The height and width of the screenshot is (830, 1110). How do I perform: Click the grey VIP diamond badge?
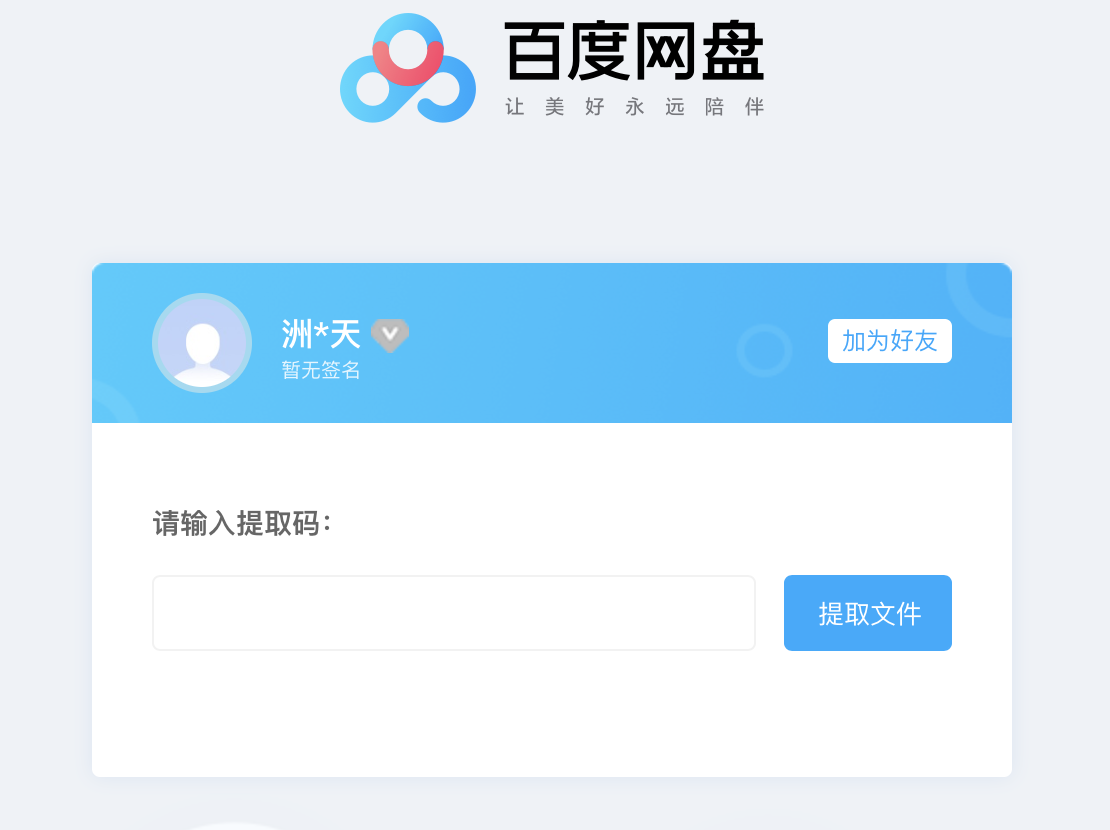390,335
